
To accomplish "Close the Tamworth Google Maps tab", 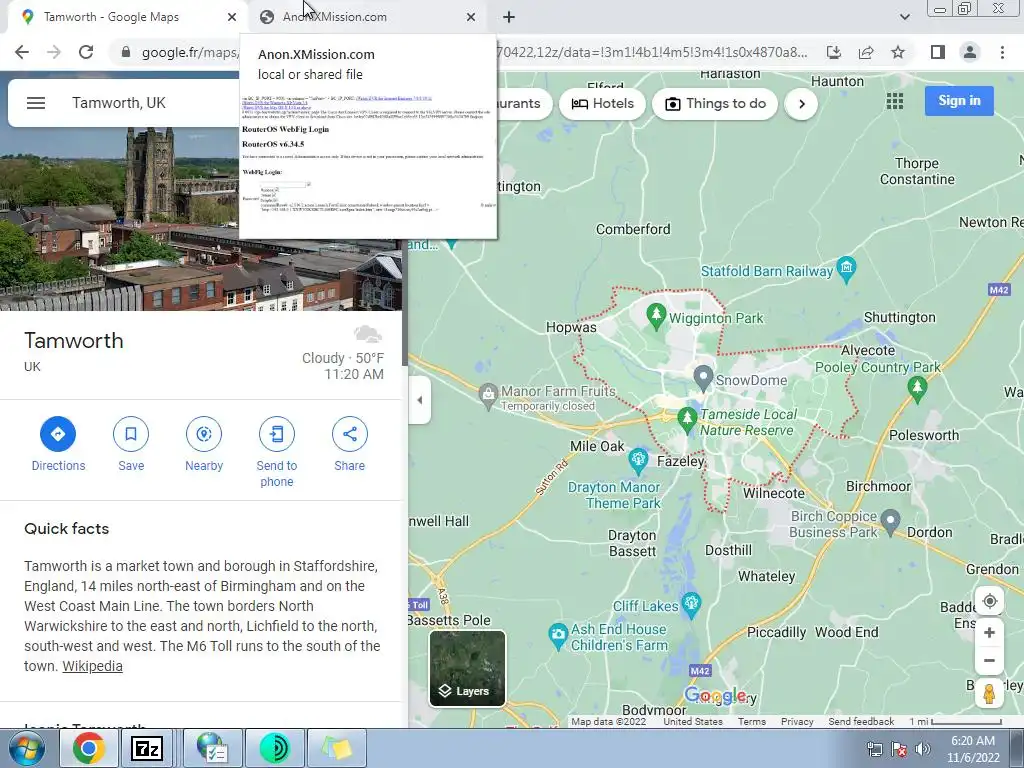I will (232, 17).
